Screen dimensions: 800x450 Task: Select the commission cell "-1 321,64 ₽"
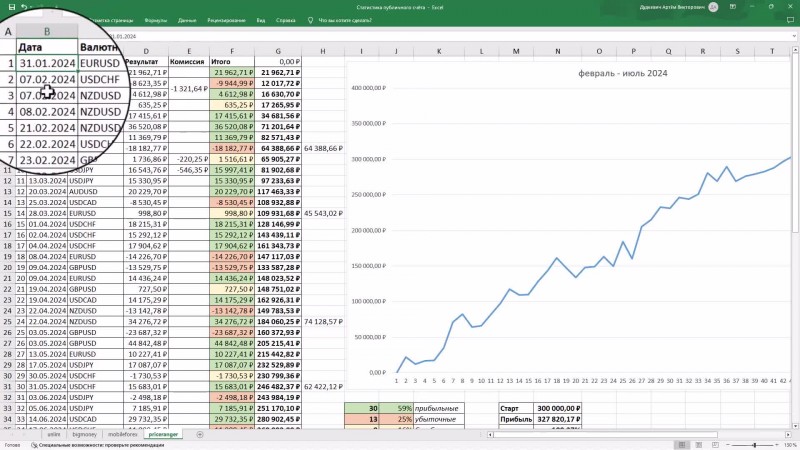(189, 89)
